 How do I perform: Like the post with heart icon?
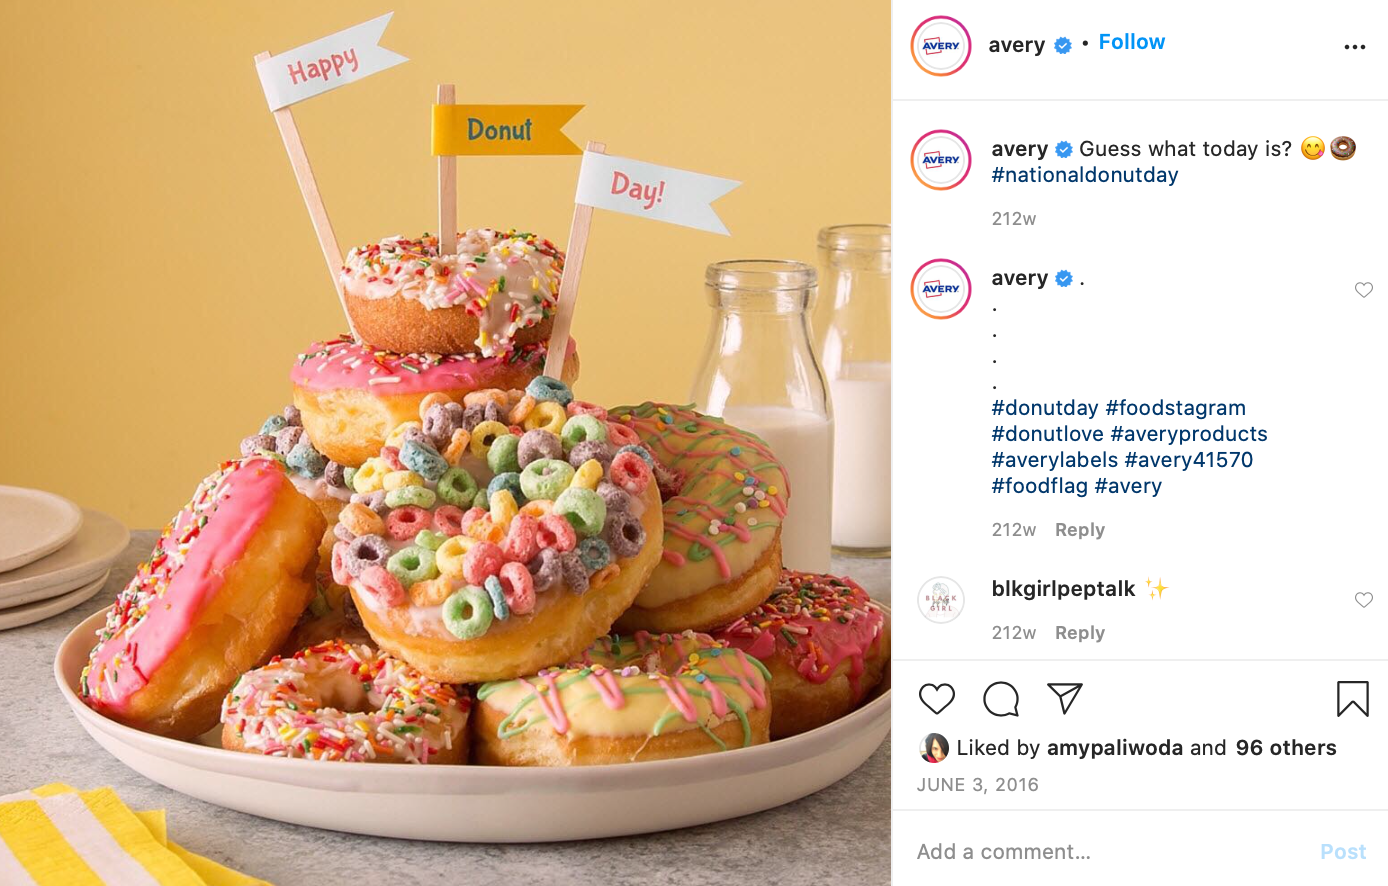(937, 699)
